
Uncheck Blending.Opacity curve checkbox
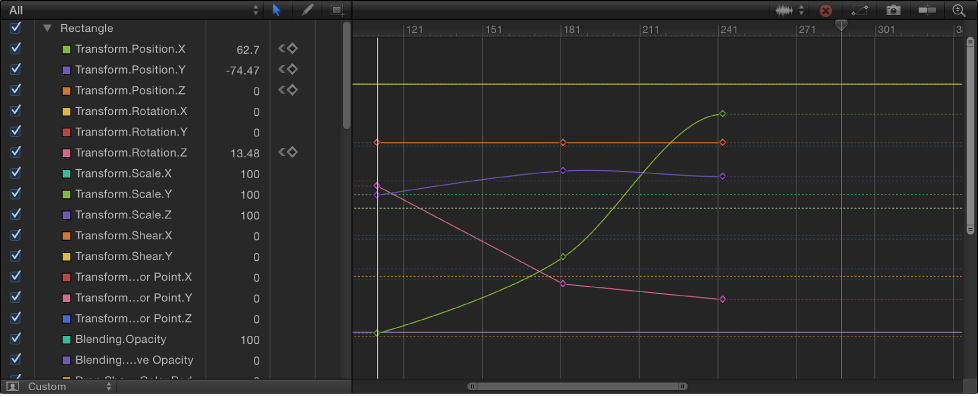(16, 339)
